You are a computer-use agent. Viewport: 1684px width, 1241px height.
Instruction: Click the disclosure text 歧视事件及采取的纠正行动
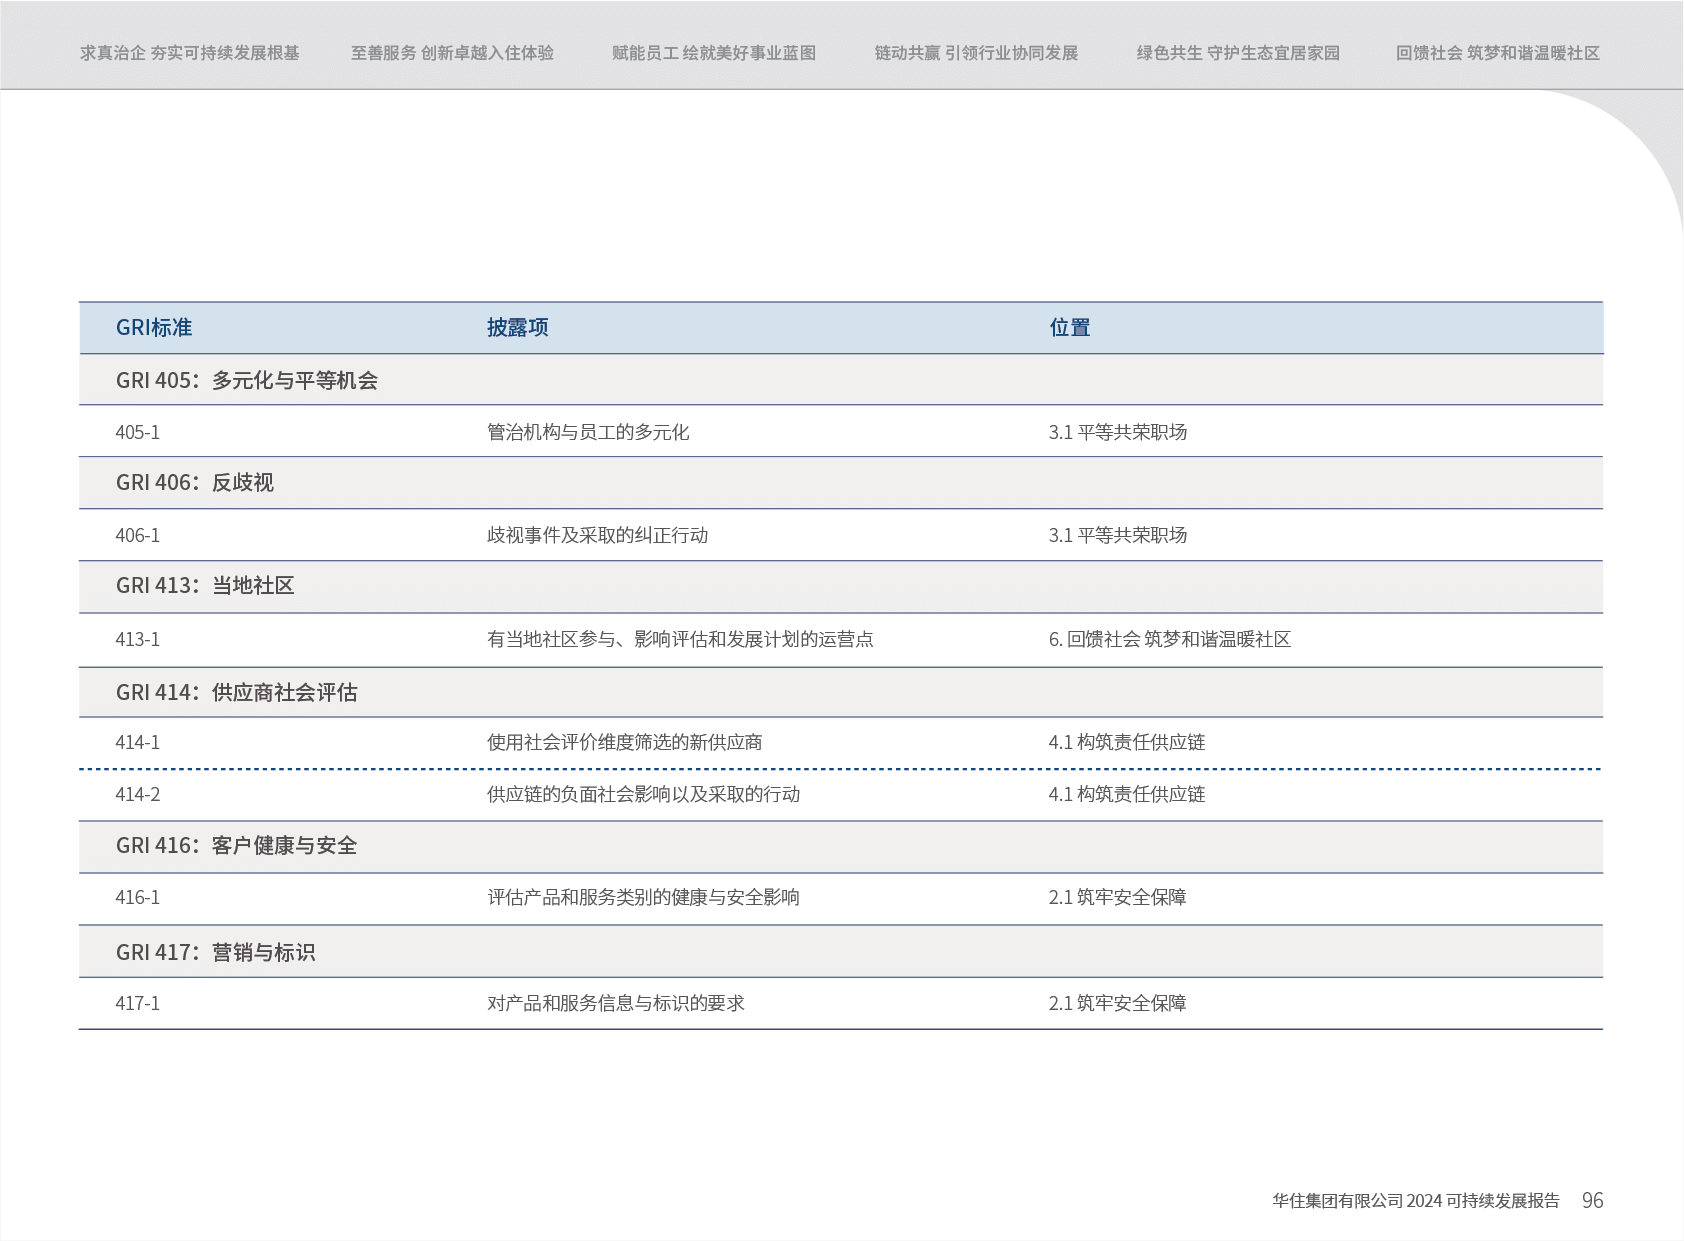[x=597, y=535]
